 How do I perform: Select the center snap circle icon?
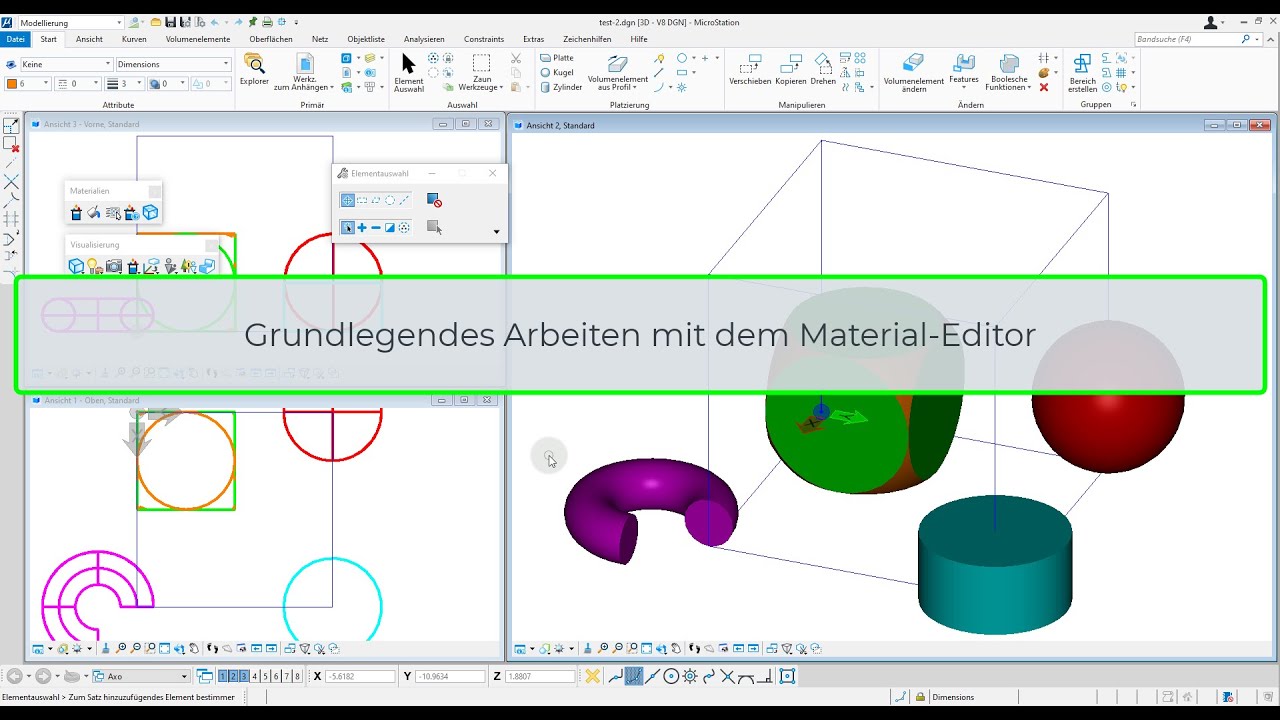(x=671, y=677)
